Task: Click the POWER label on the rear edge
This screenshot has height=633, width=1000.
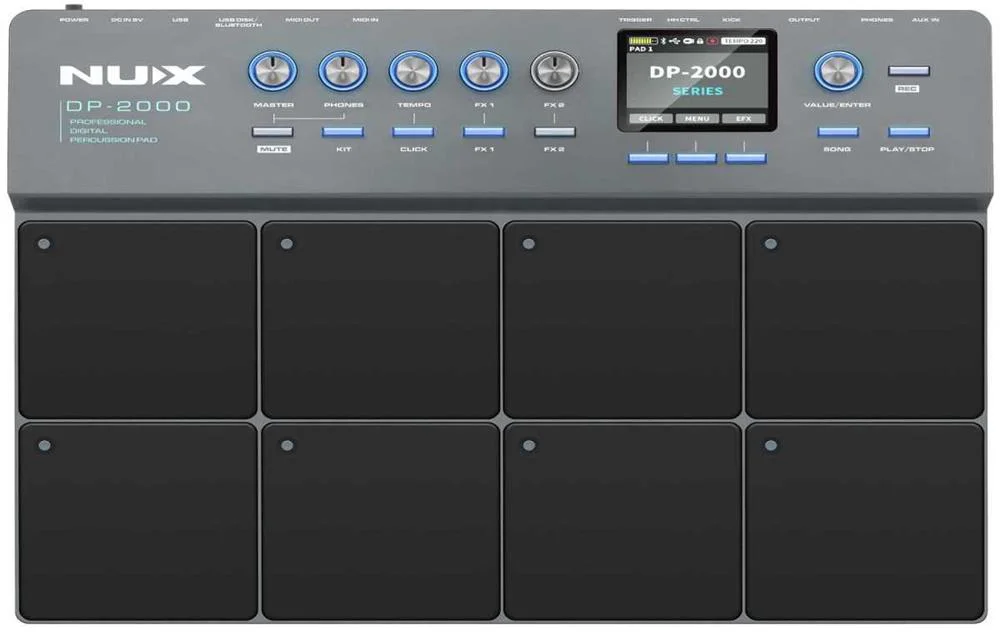Action: 74,20
